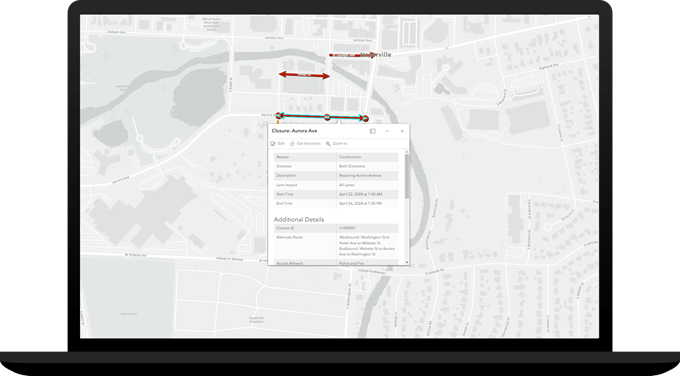The height and width of the screenshot is (376, 680).
Task: Click the 'Additional Details' heading
Action: point(299,219)
